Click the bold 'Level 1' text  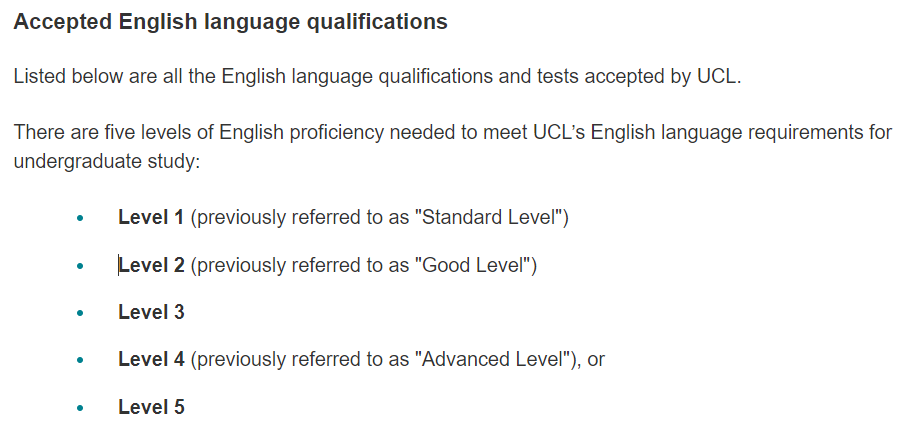pos(151,217)
